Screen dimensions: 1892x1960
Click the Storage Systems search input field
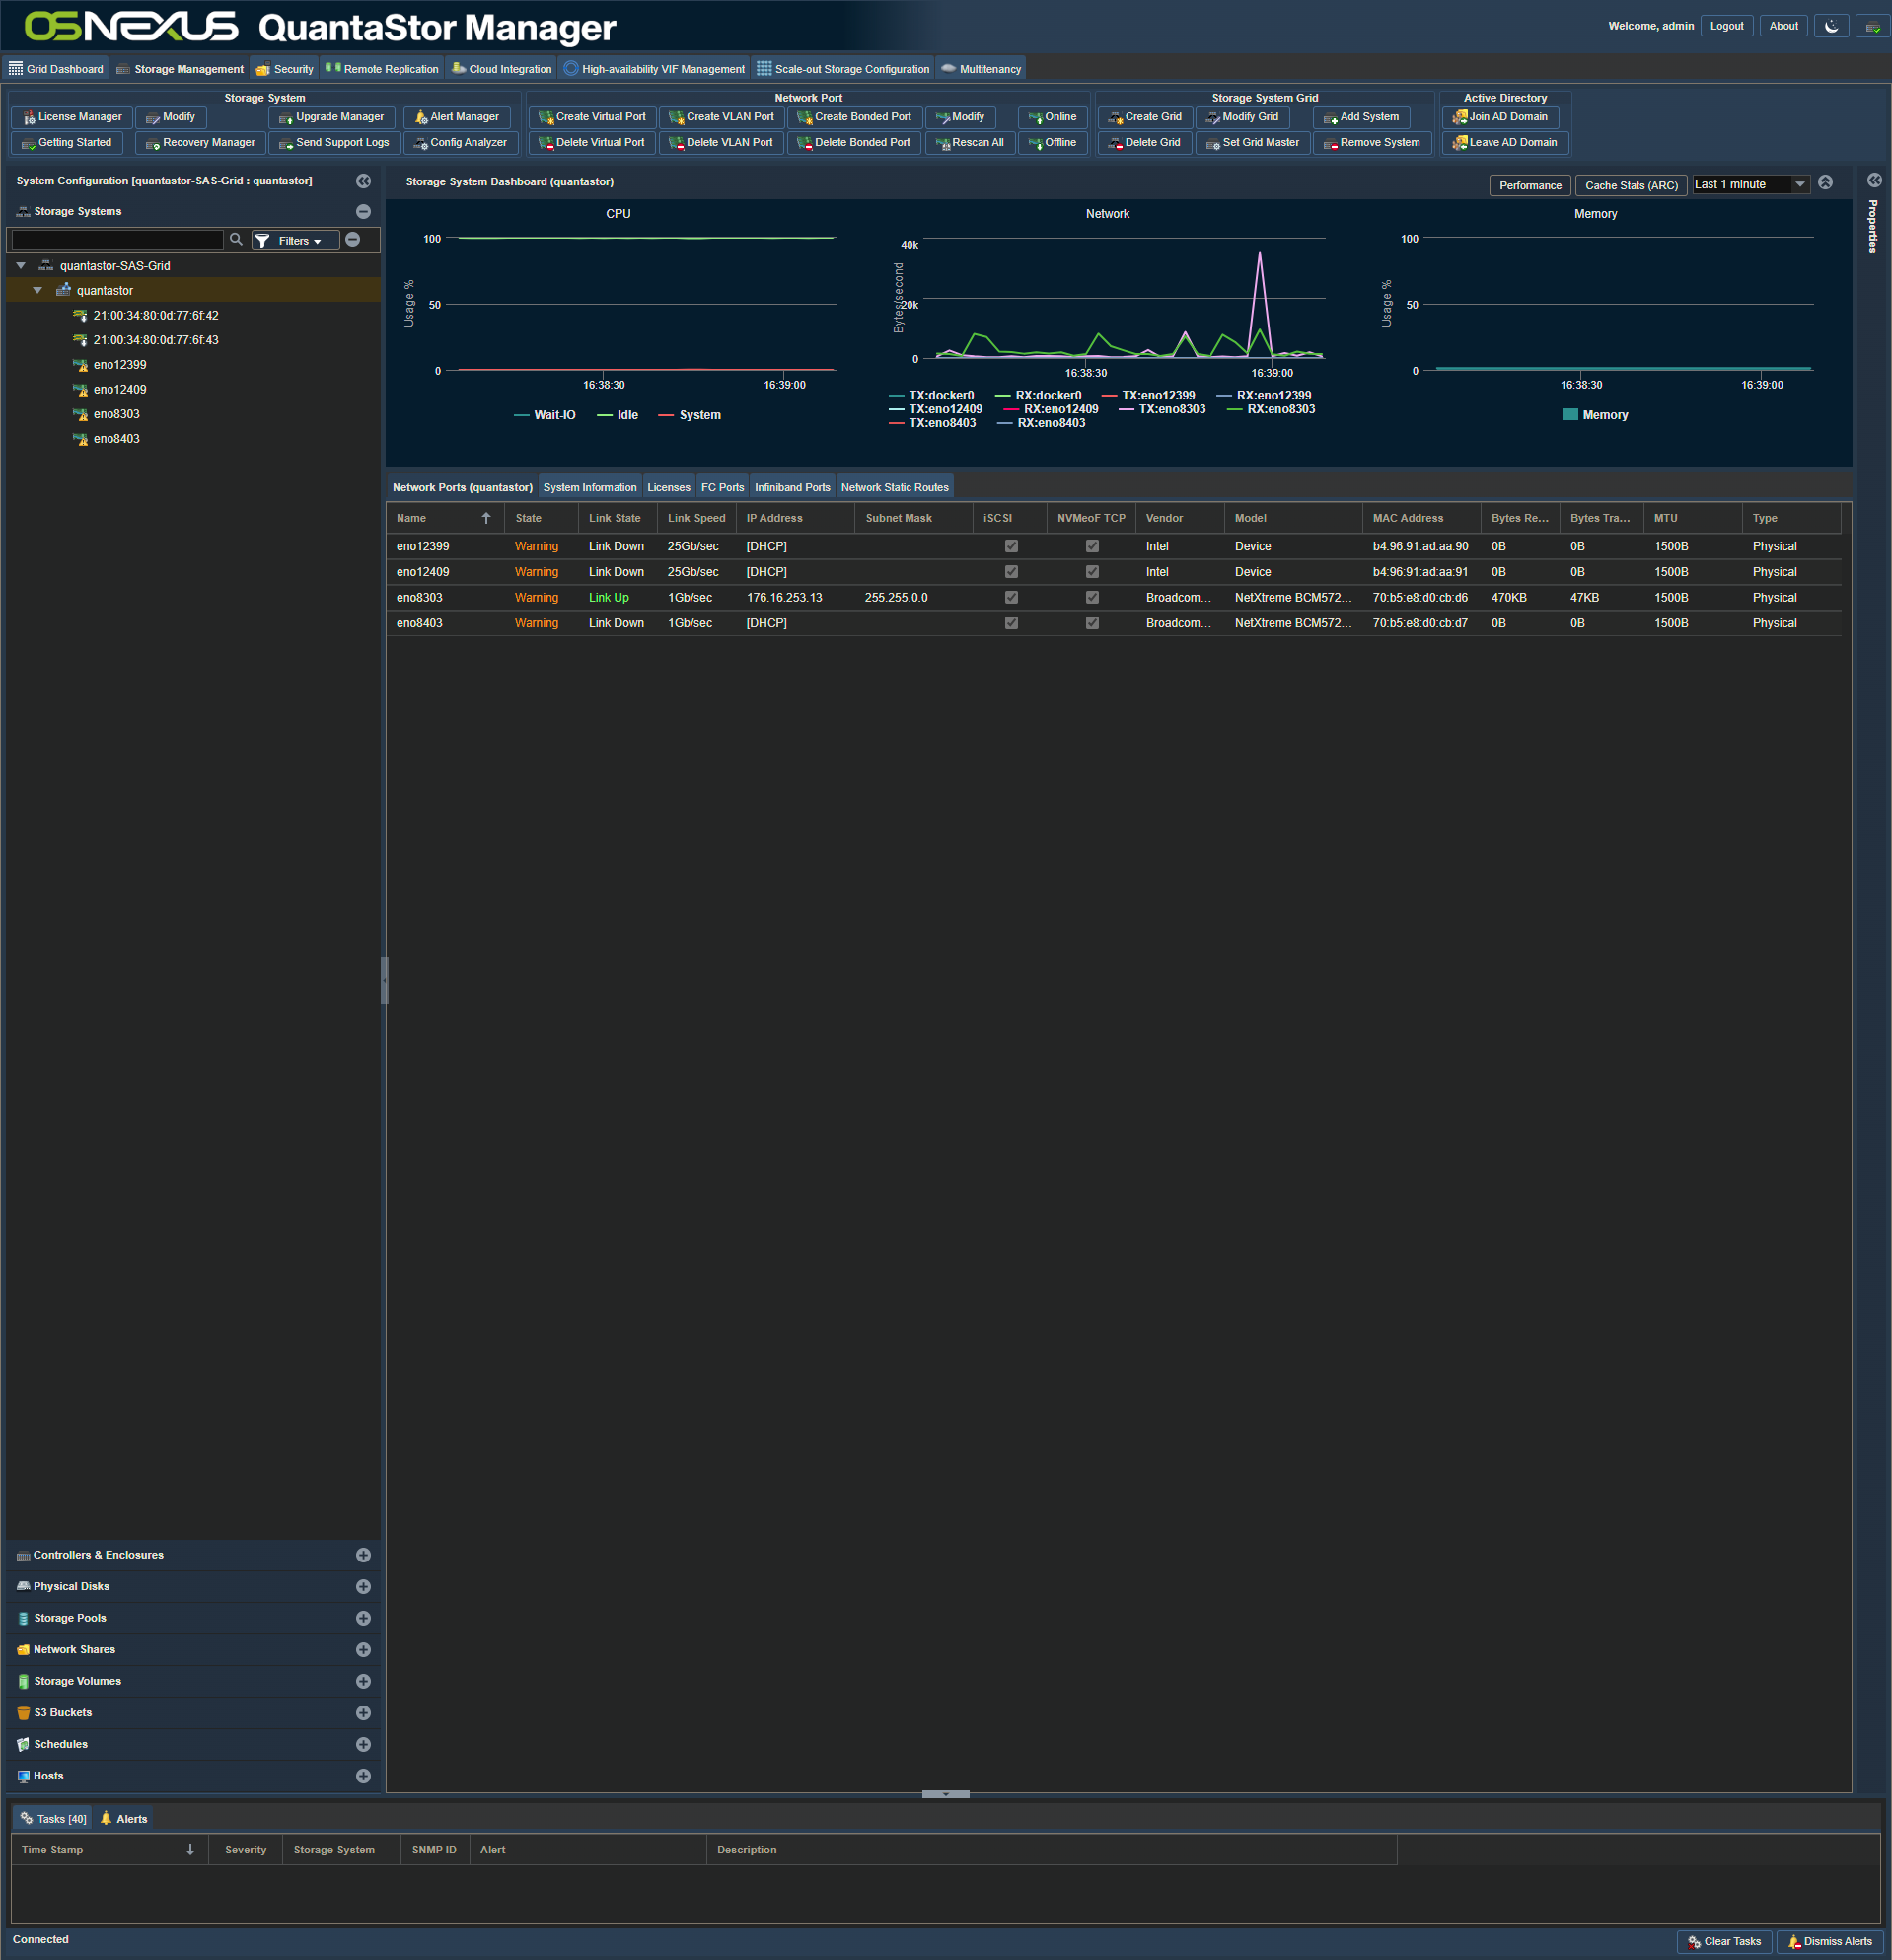[117, 240]
